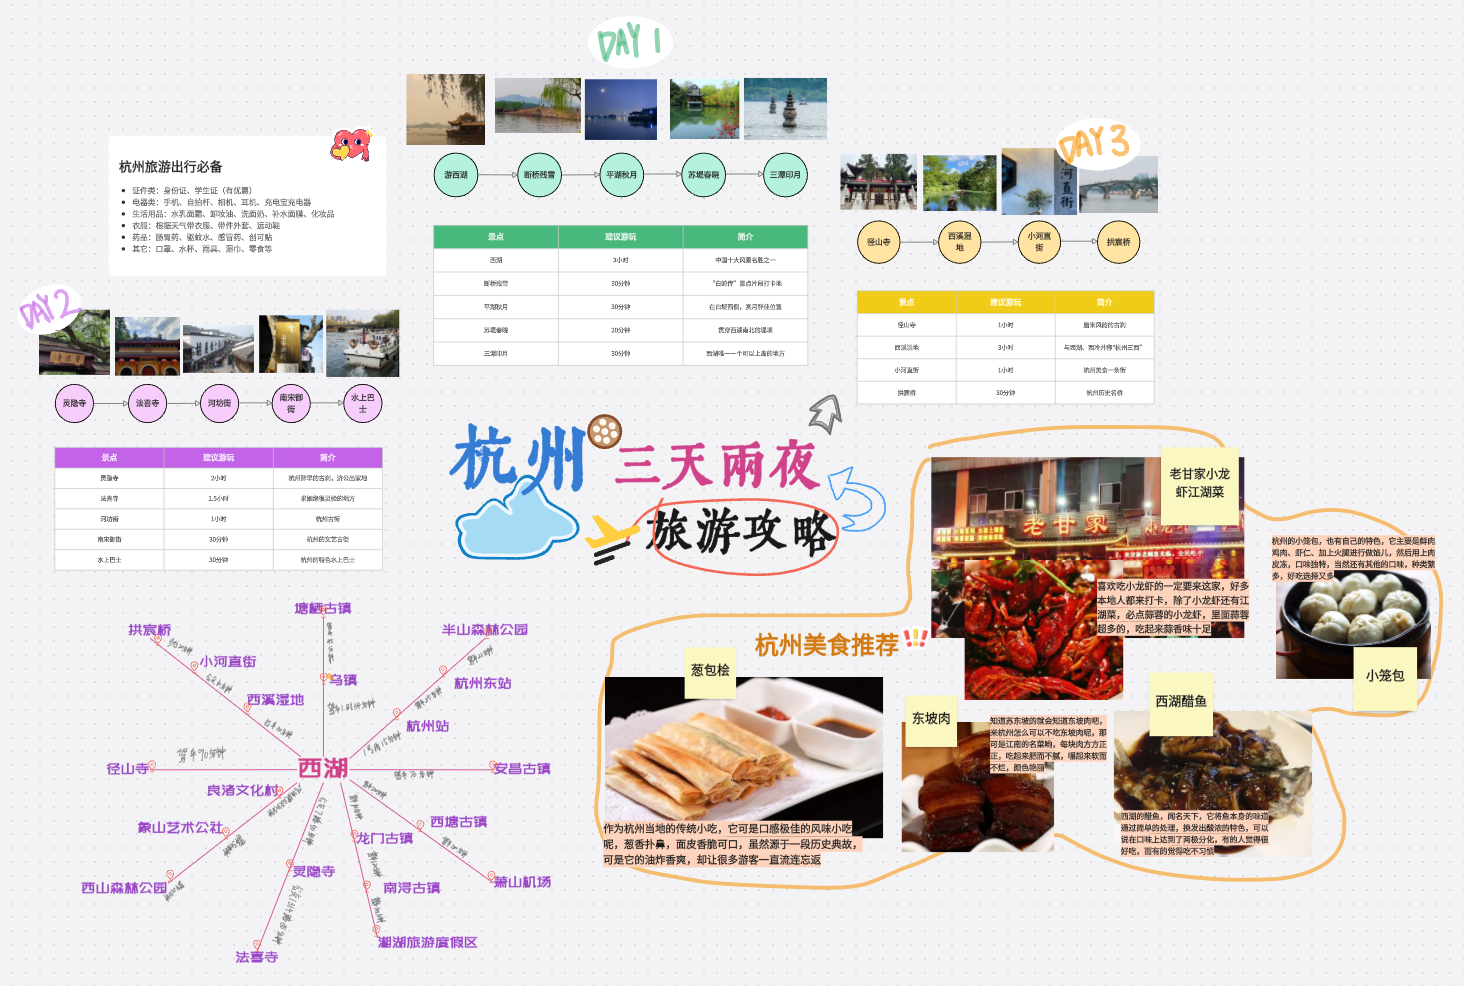Click the white water bus boat photo

coord(362,343)
